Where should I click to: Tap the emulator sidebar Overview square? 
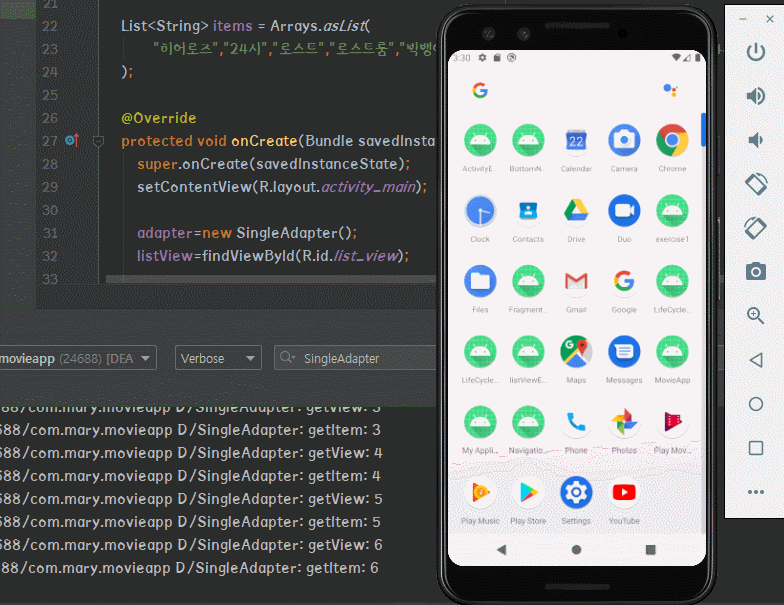pyautogui.click(x=756, y=448)
